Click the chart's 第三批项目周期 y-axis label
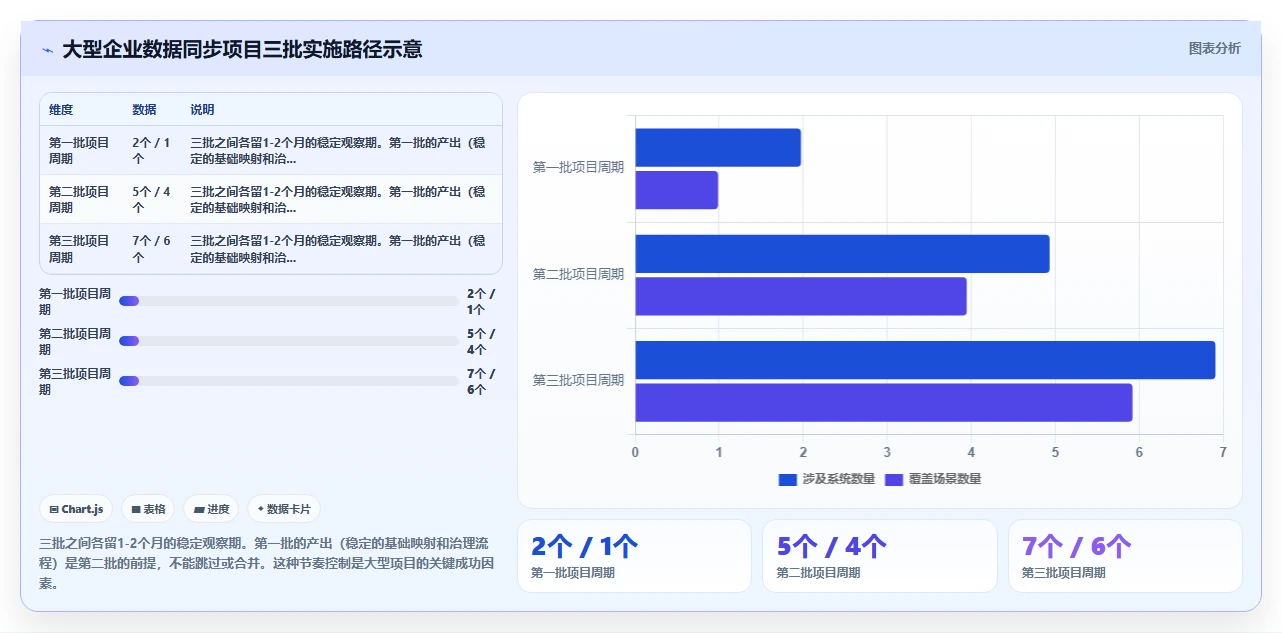 click(x=578, y=380)
